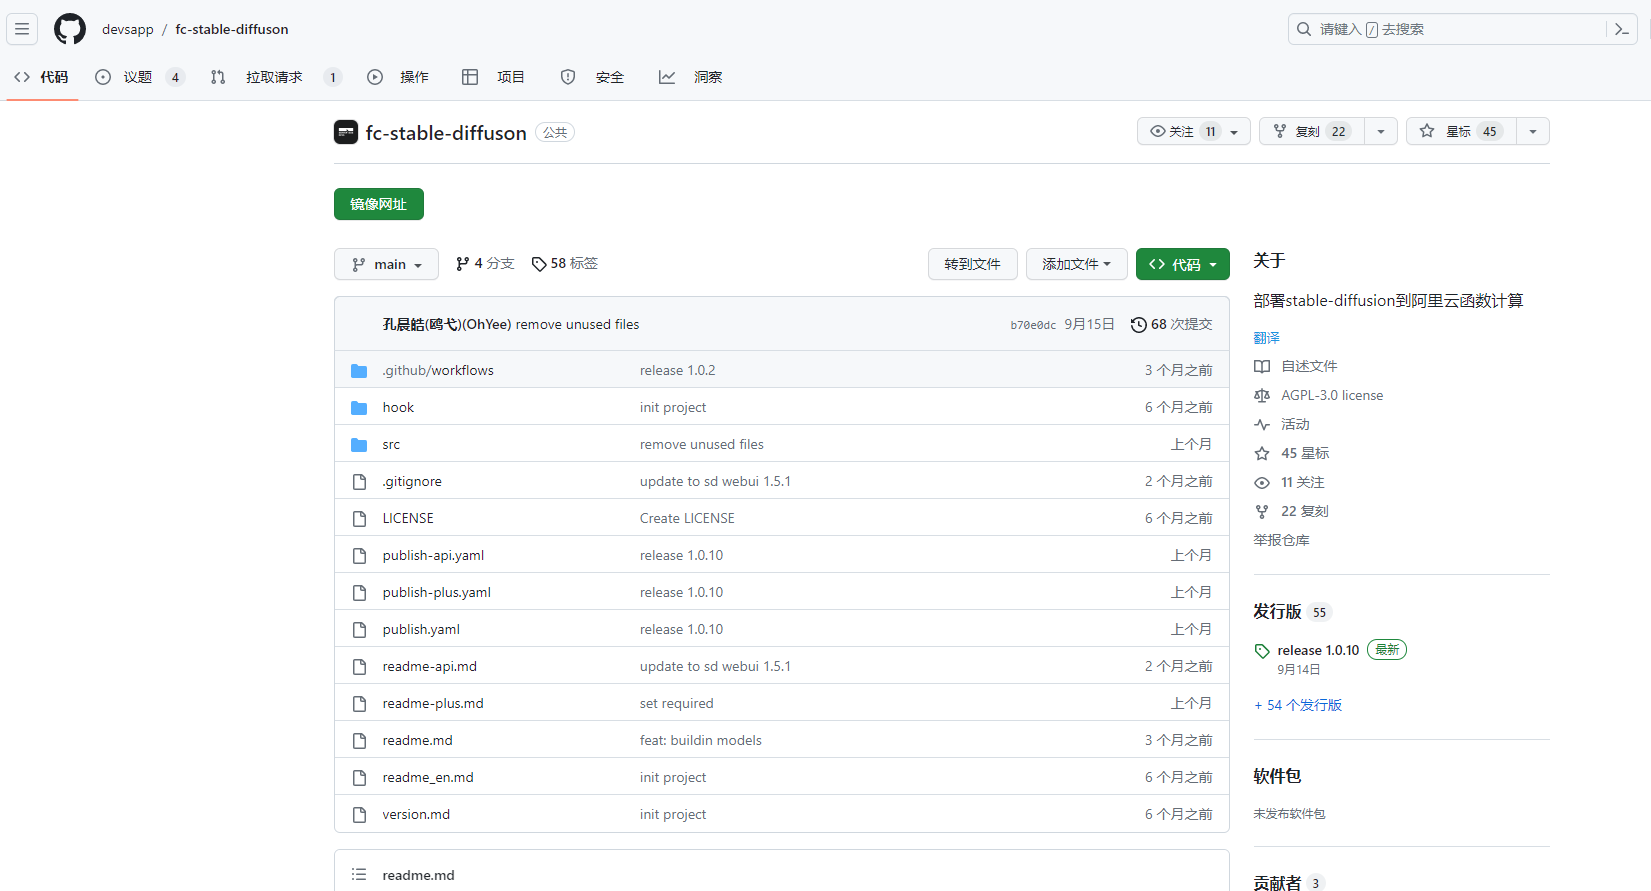Open the .github/workflows folder icon
The width and height of the screenshot is (1651, 891).
click(359, 371)
